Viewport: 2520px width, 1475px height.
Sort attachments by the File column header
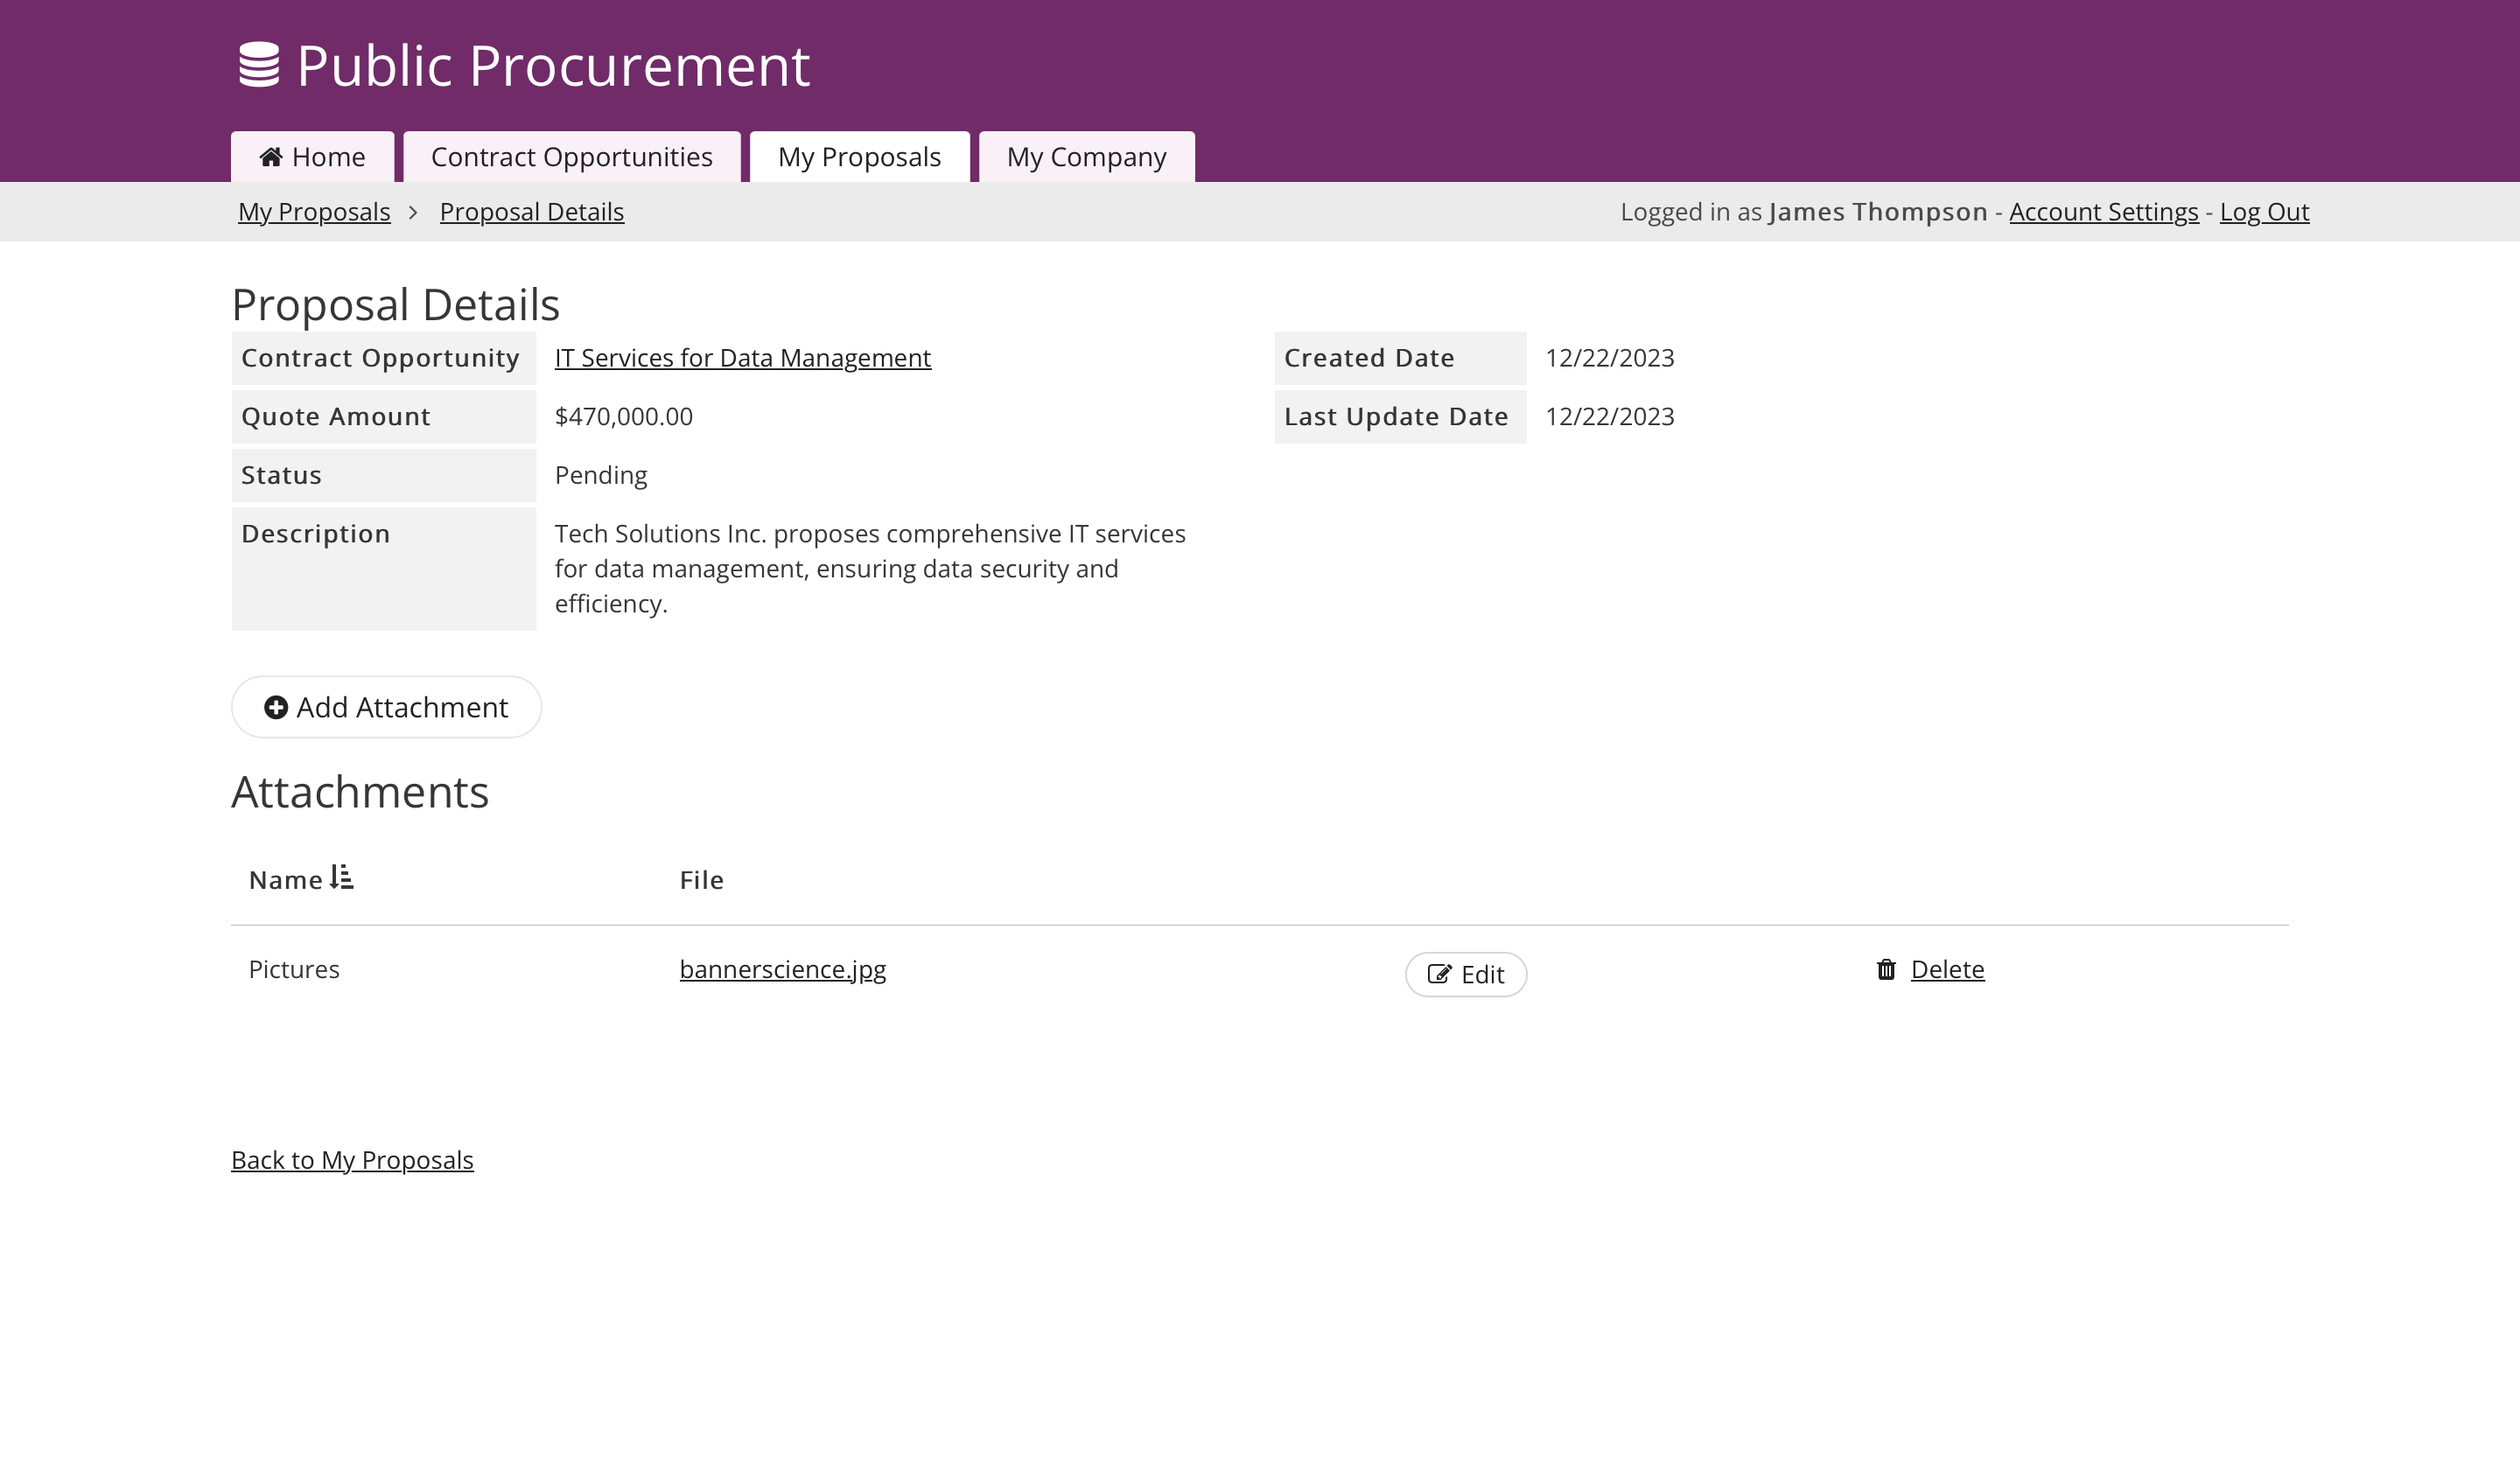701,880
